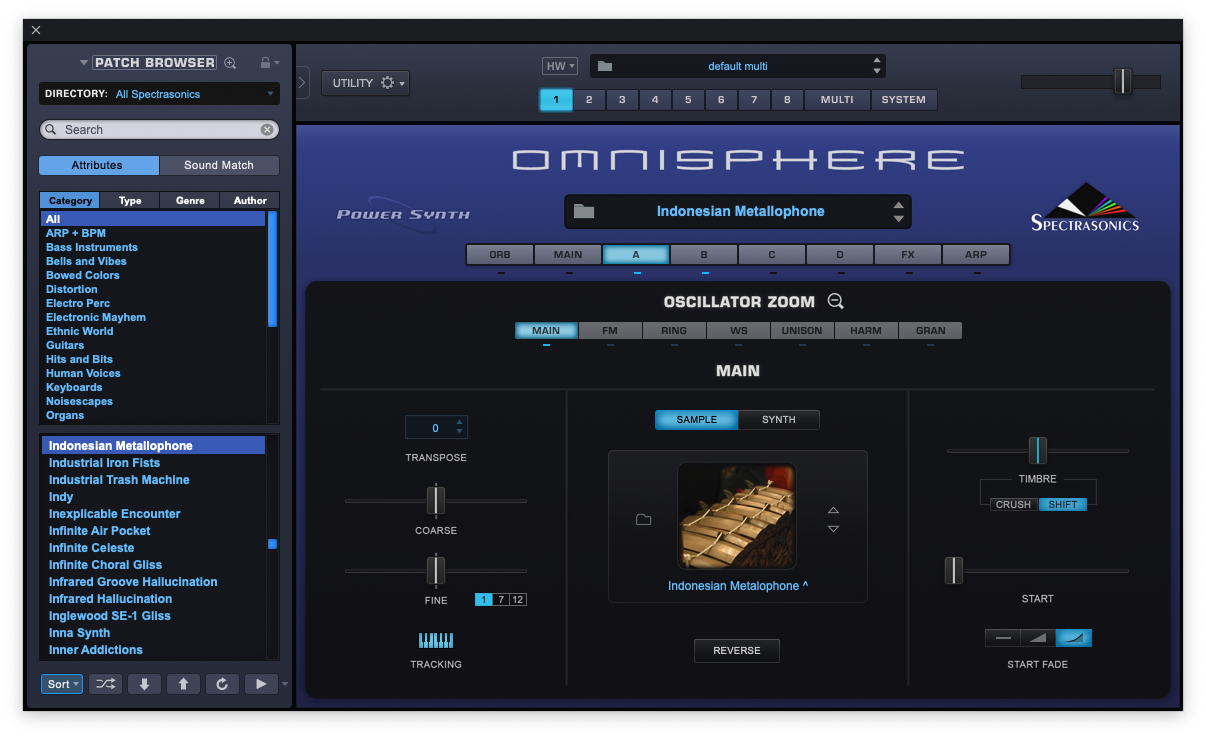1206x738 pixels.
Task: Open the Sort dropdown
Action: (x=62, y=684)
